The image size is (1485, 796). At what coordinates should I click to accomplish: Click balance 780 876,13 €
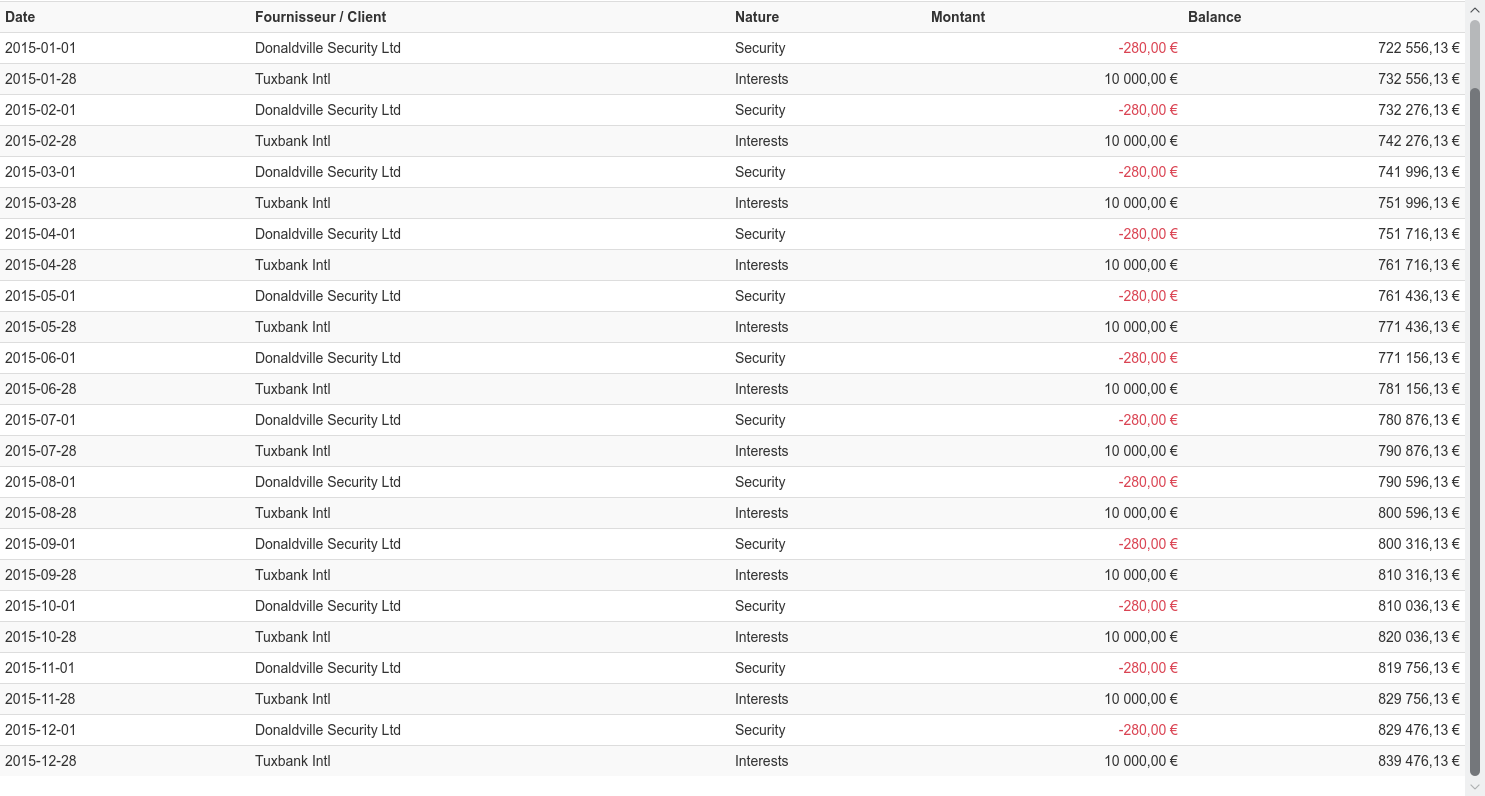click(x=1419, y=420)
